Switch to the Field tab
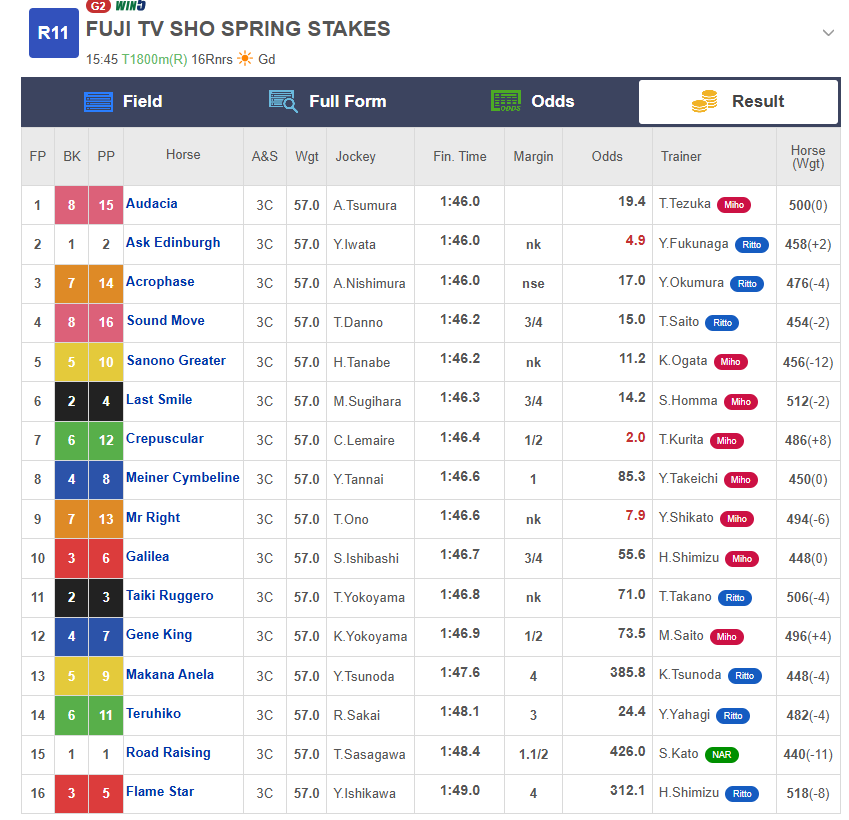This screenshot has width=849, height=820. point(123,101)
